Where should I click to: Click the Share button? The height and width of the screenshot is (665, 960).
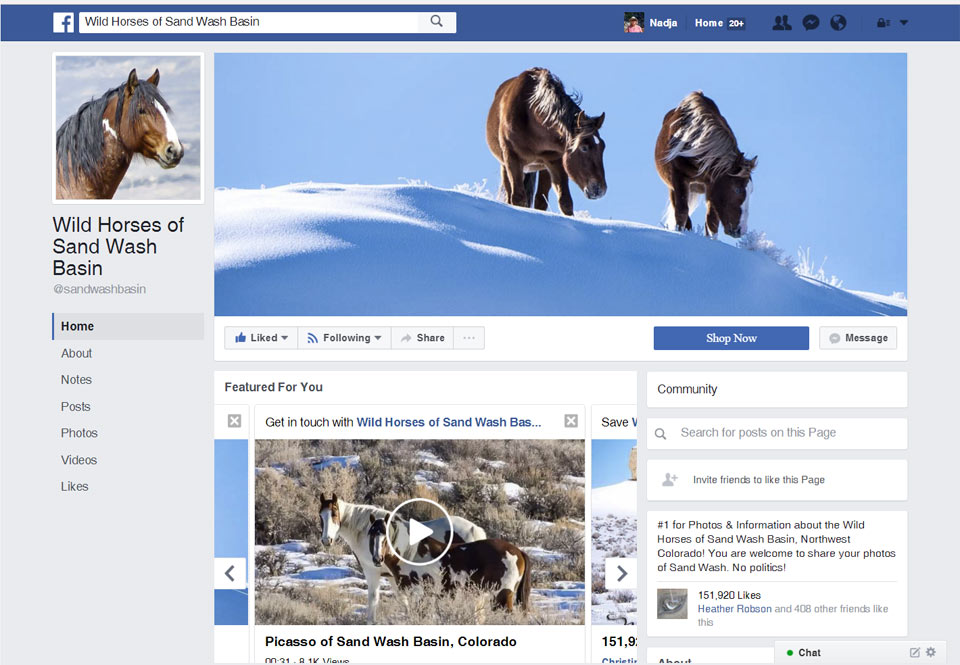(x=422, y=338)
